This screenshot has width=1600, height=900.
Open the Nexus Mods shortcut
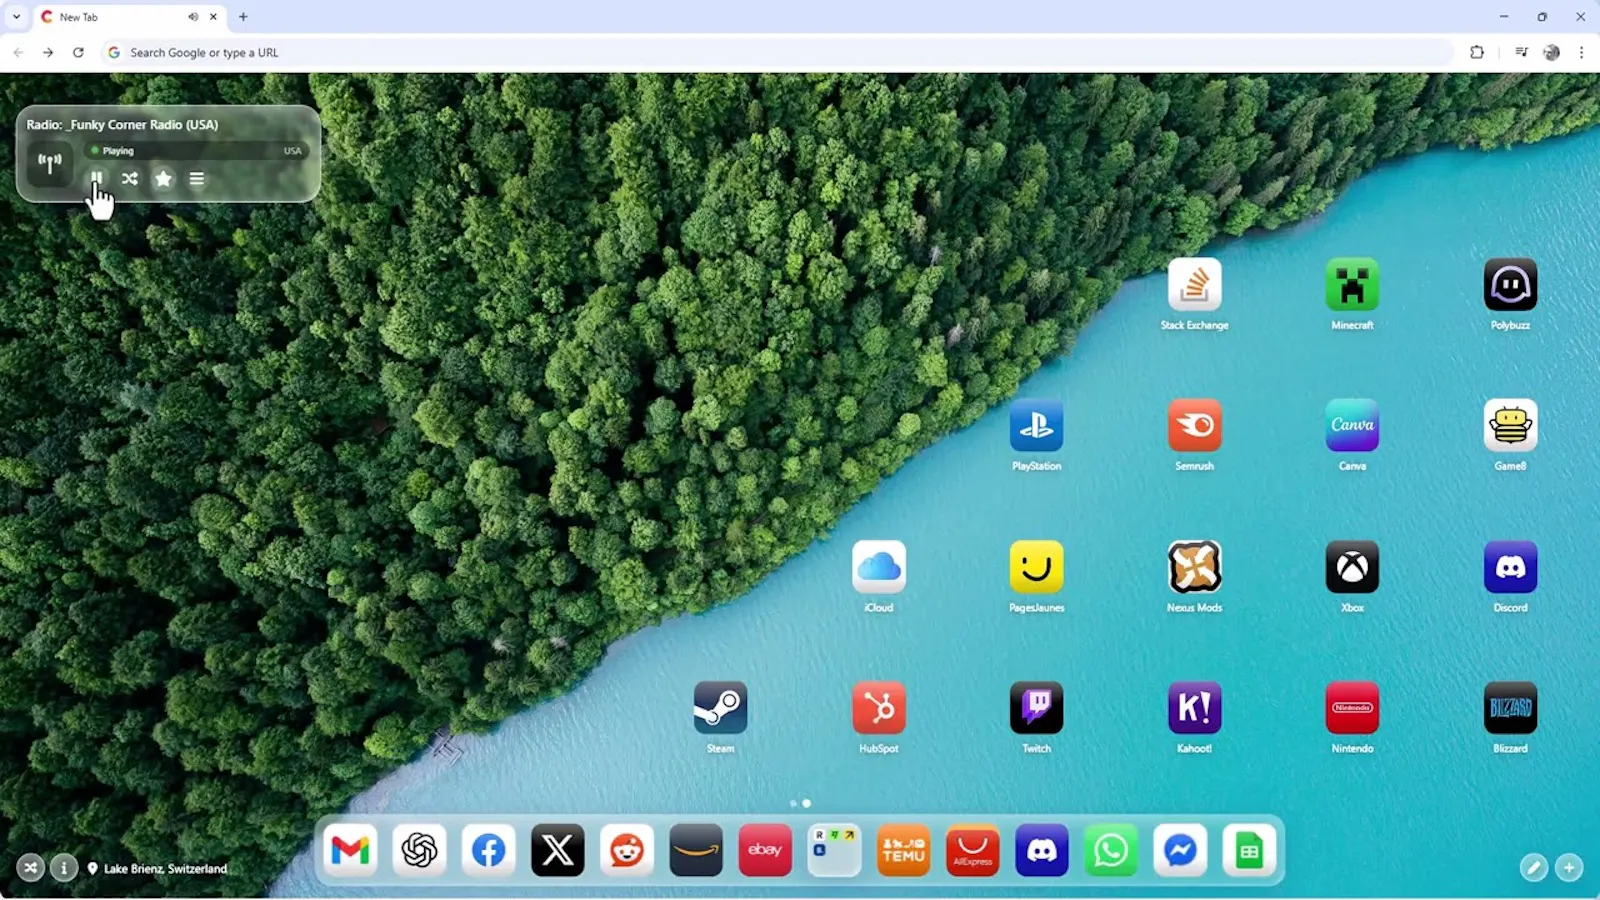(1194, 567)
